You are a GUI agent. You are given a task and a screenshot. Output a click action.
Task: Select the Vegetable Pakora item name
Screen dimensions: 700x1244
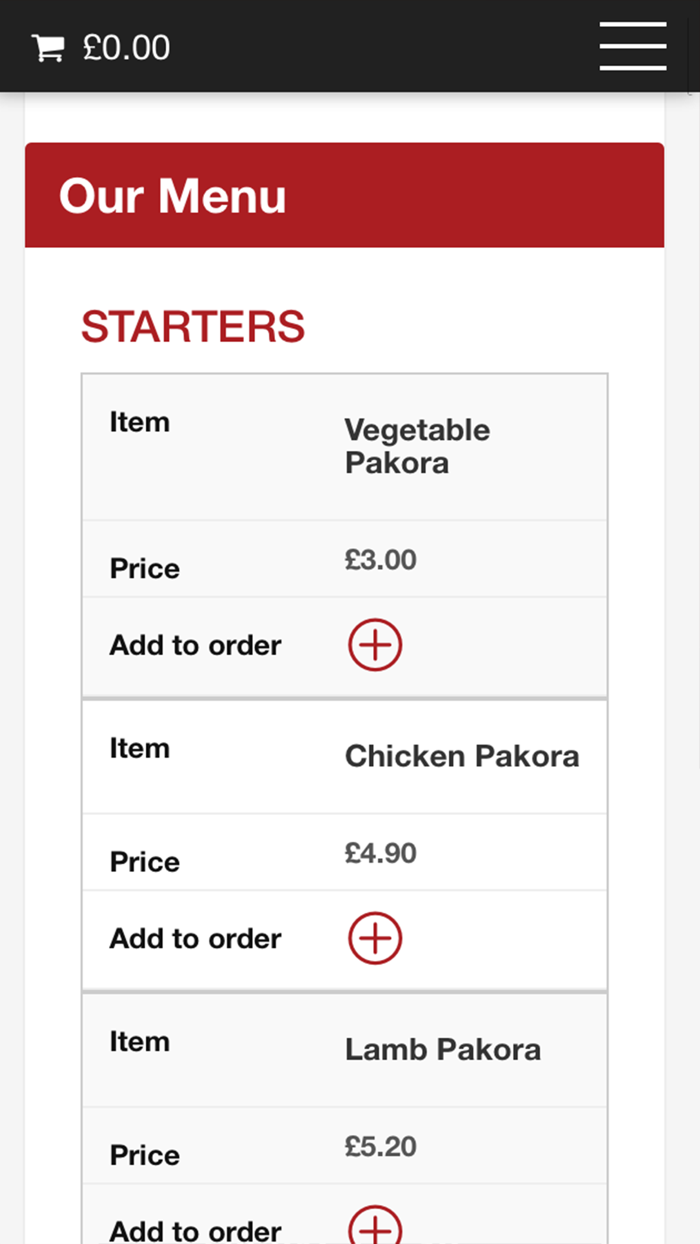pyautogui.click(x=417, y=446)
